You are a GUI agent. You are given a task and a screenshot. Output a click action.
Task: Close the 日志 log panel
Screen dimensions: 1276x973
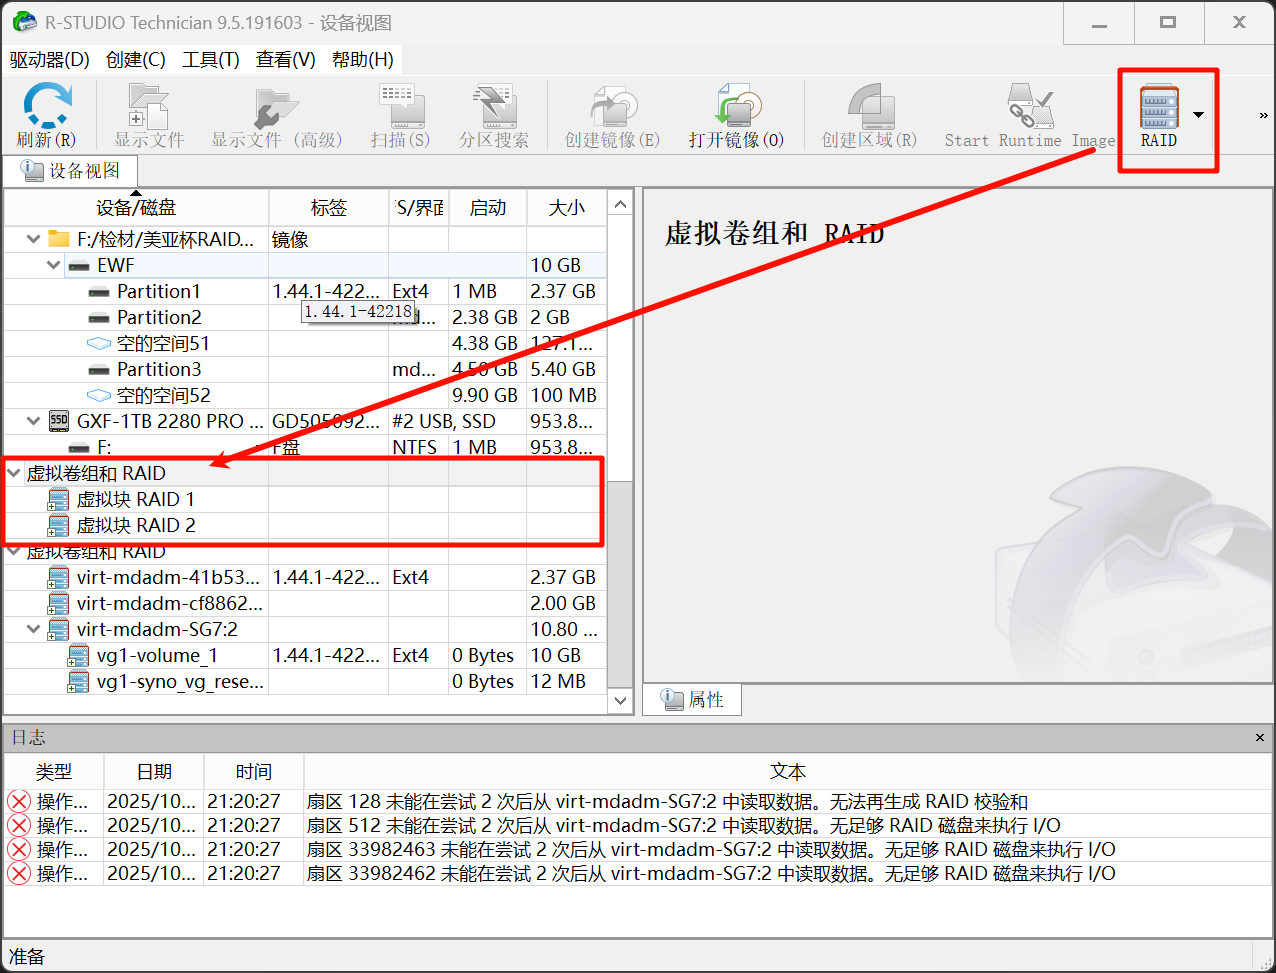1259,738
